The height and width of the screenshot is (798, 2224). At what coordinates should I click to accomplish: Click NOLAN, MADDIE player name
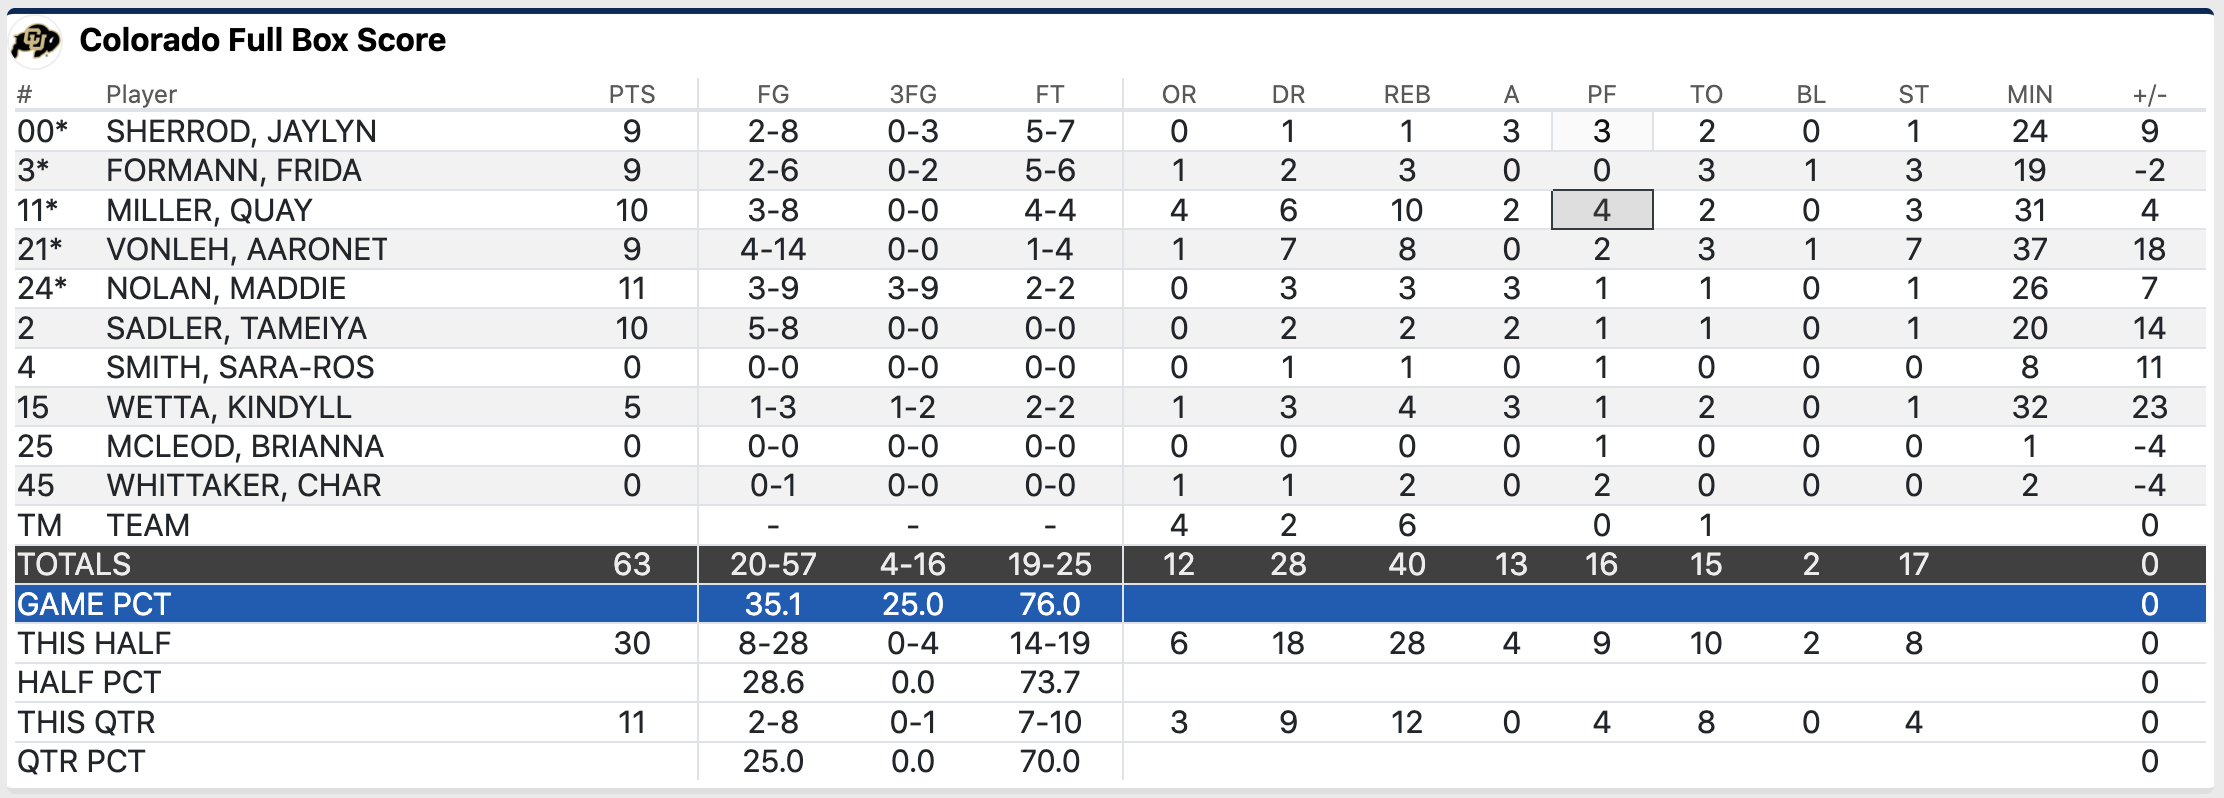pyautogui.click(x=226, y=289)
